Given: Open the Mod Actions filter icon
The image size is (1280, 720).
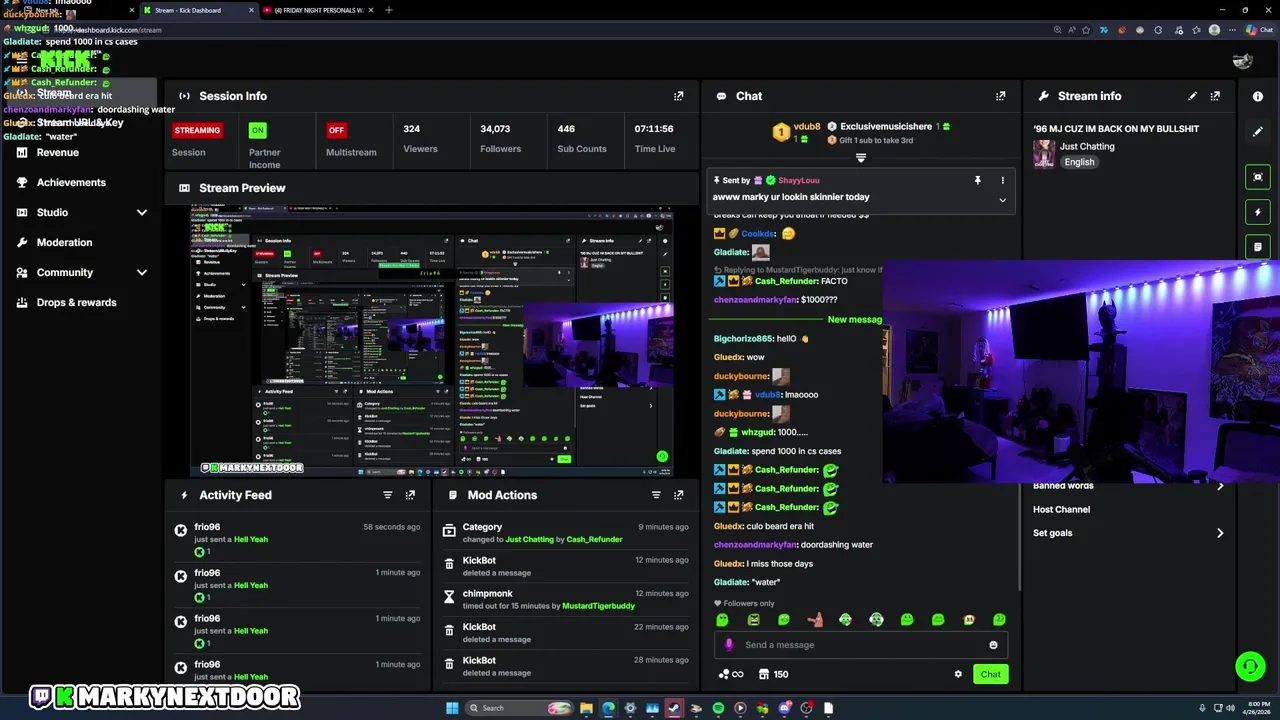Looking at the screenshot, I should 656,495.
